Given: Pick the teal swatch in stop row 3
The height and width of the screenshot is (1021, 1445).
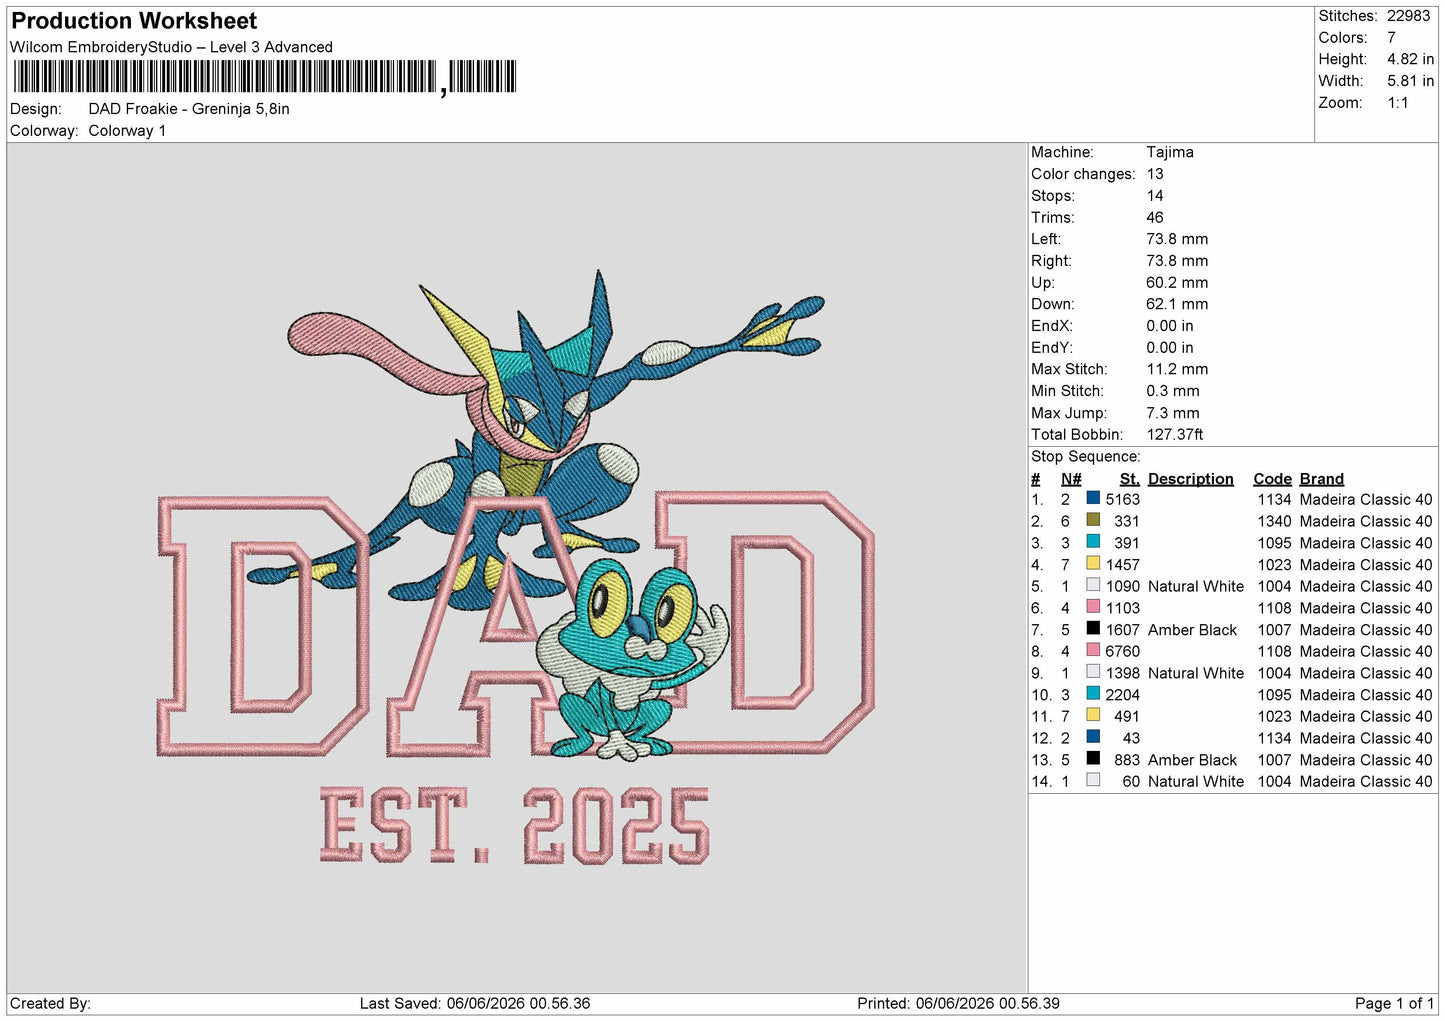Looking at the screenshot, I should coord(1093,542).
